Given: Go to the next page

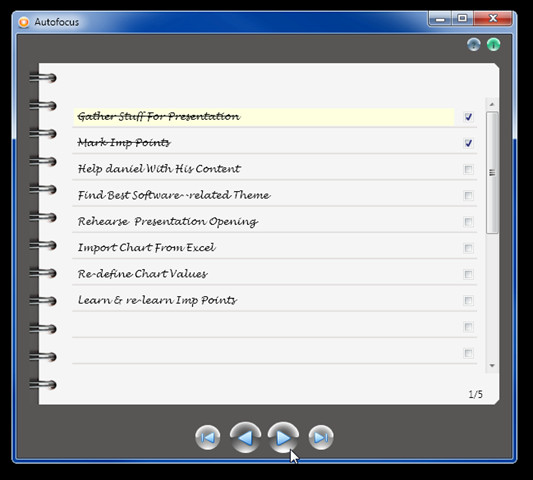Looking at the screenshot, I should point(283,438).
